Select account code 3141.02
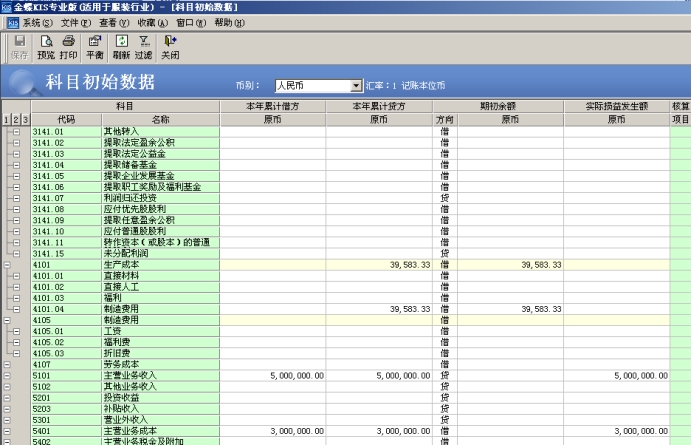The width and height of the screenshot is (692, 445). click(x=66, y=143)
